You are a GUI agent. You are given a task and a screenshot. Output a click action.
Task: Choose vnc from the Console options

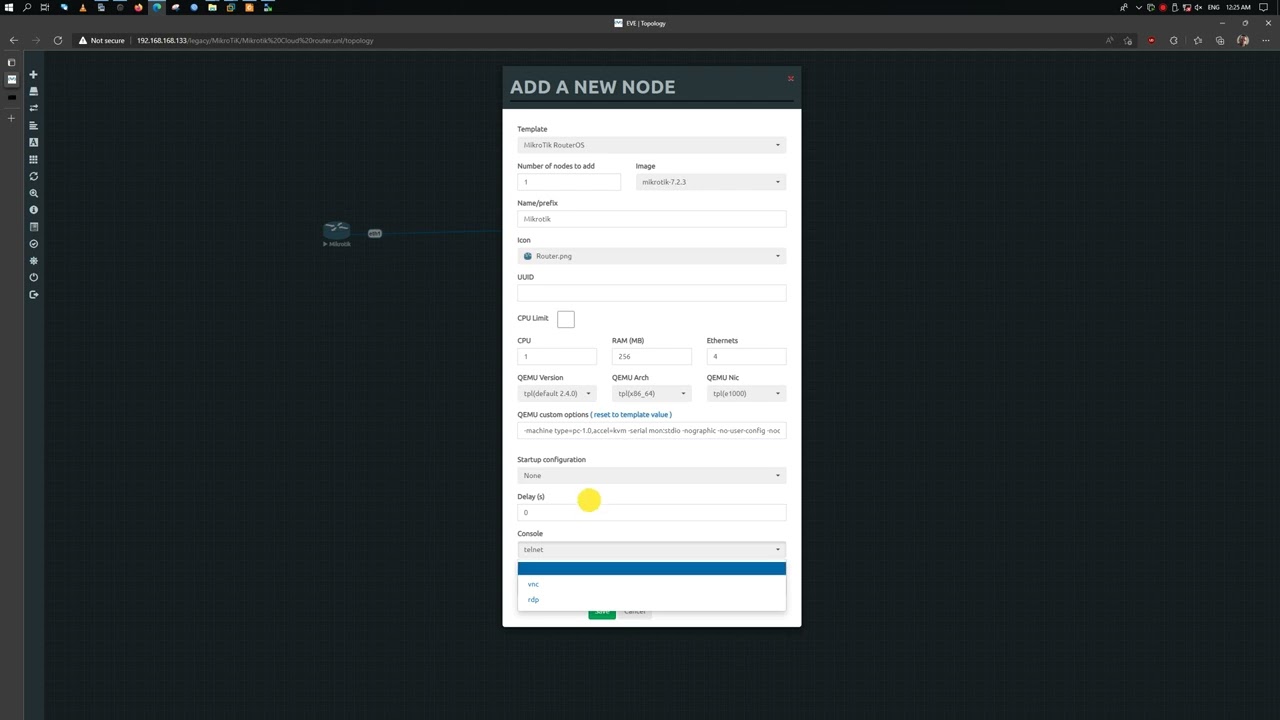pyautogui.click(x=651, y=584)
